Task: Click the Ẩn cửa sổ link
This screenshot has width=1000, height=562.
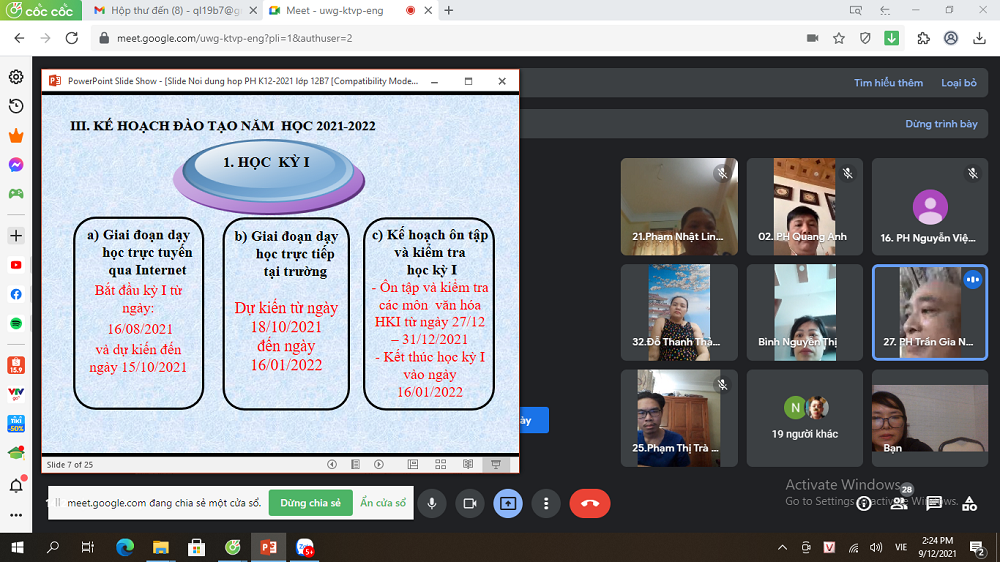Action: pos(383,503)
